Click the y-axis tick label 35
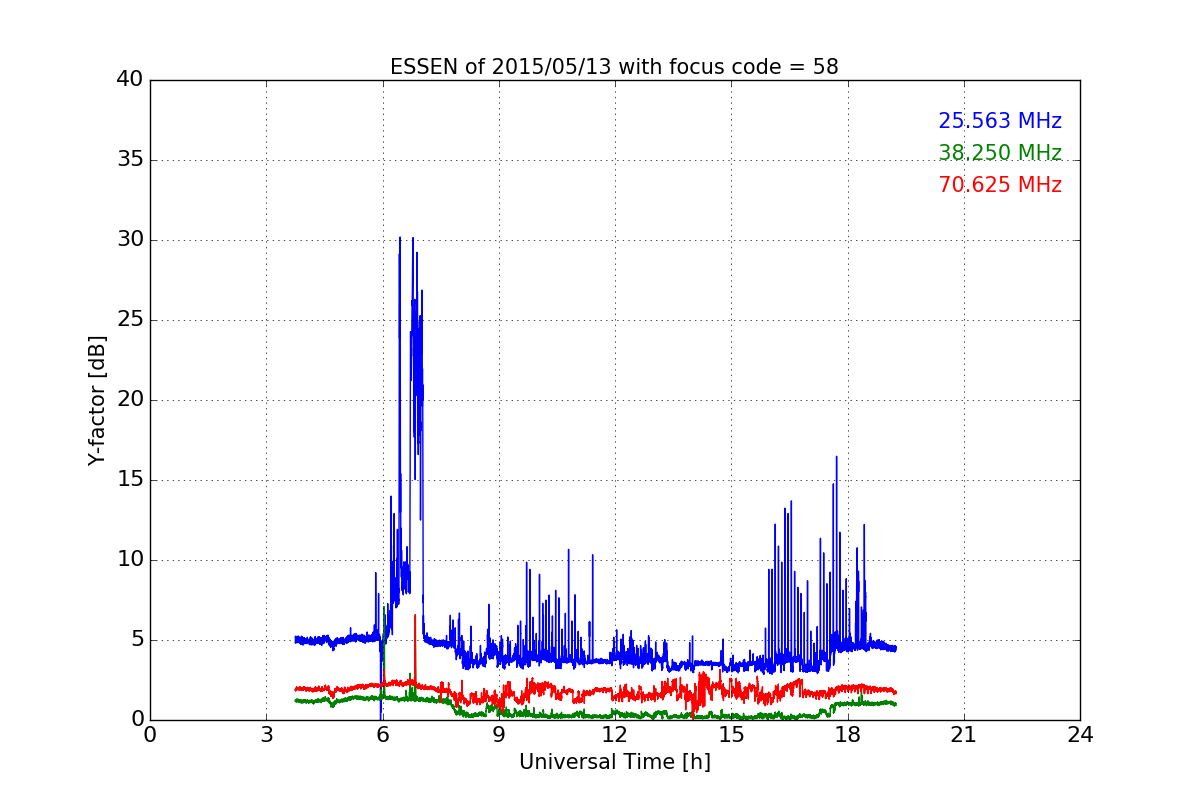The image size is (1200, 800). tap(130, 160)
